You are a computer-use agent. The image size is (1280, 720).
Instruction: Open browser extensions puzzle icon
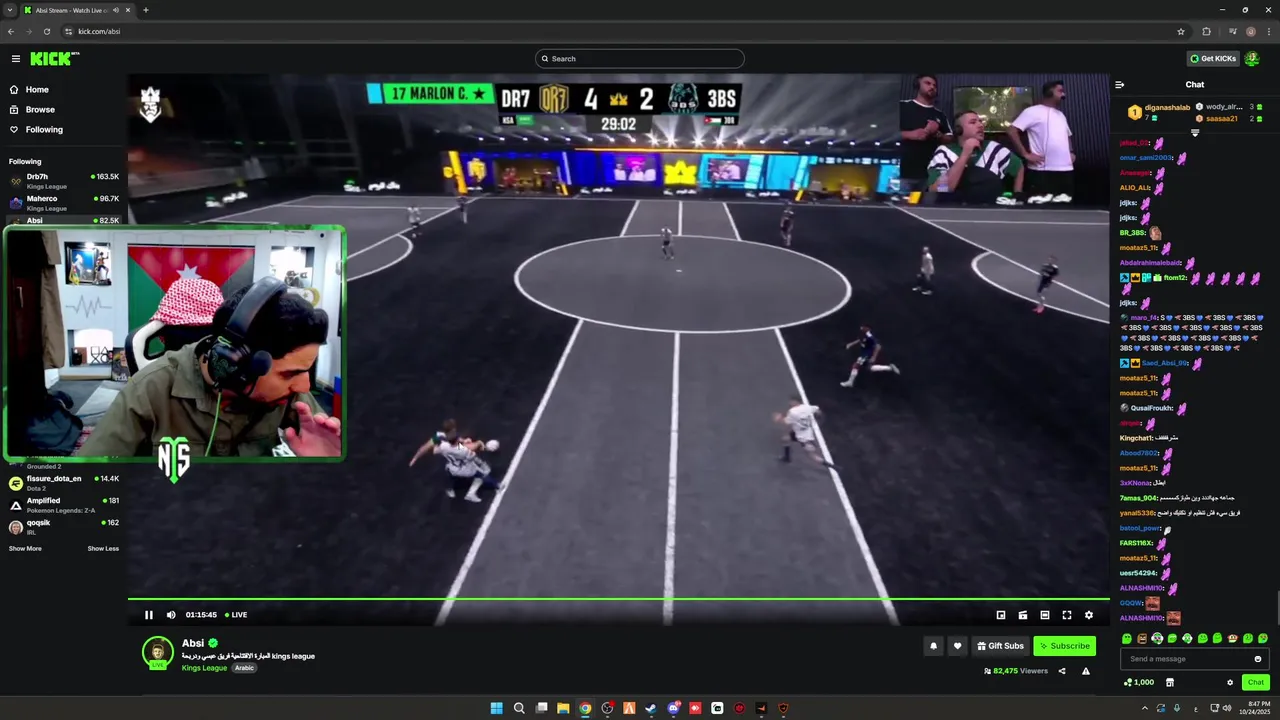click(1206, 31)
